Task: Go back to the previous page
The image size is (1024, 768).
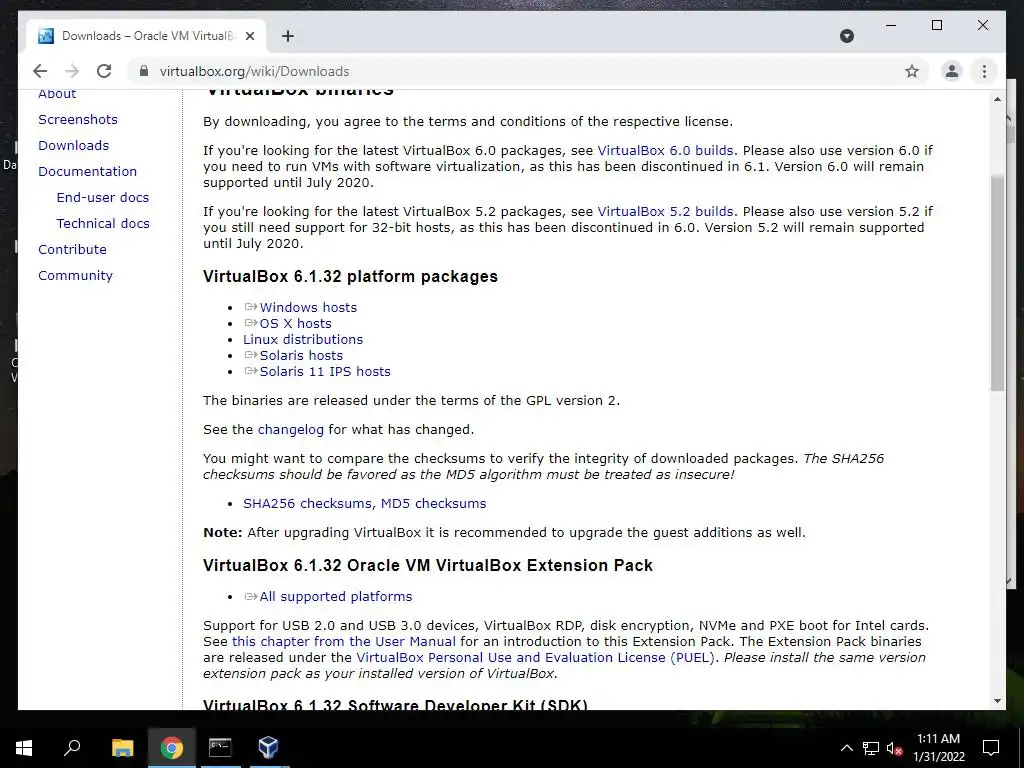Action: point(40,71)
